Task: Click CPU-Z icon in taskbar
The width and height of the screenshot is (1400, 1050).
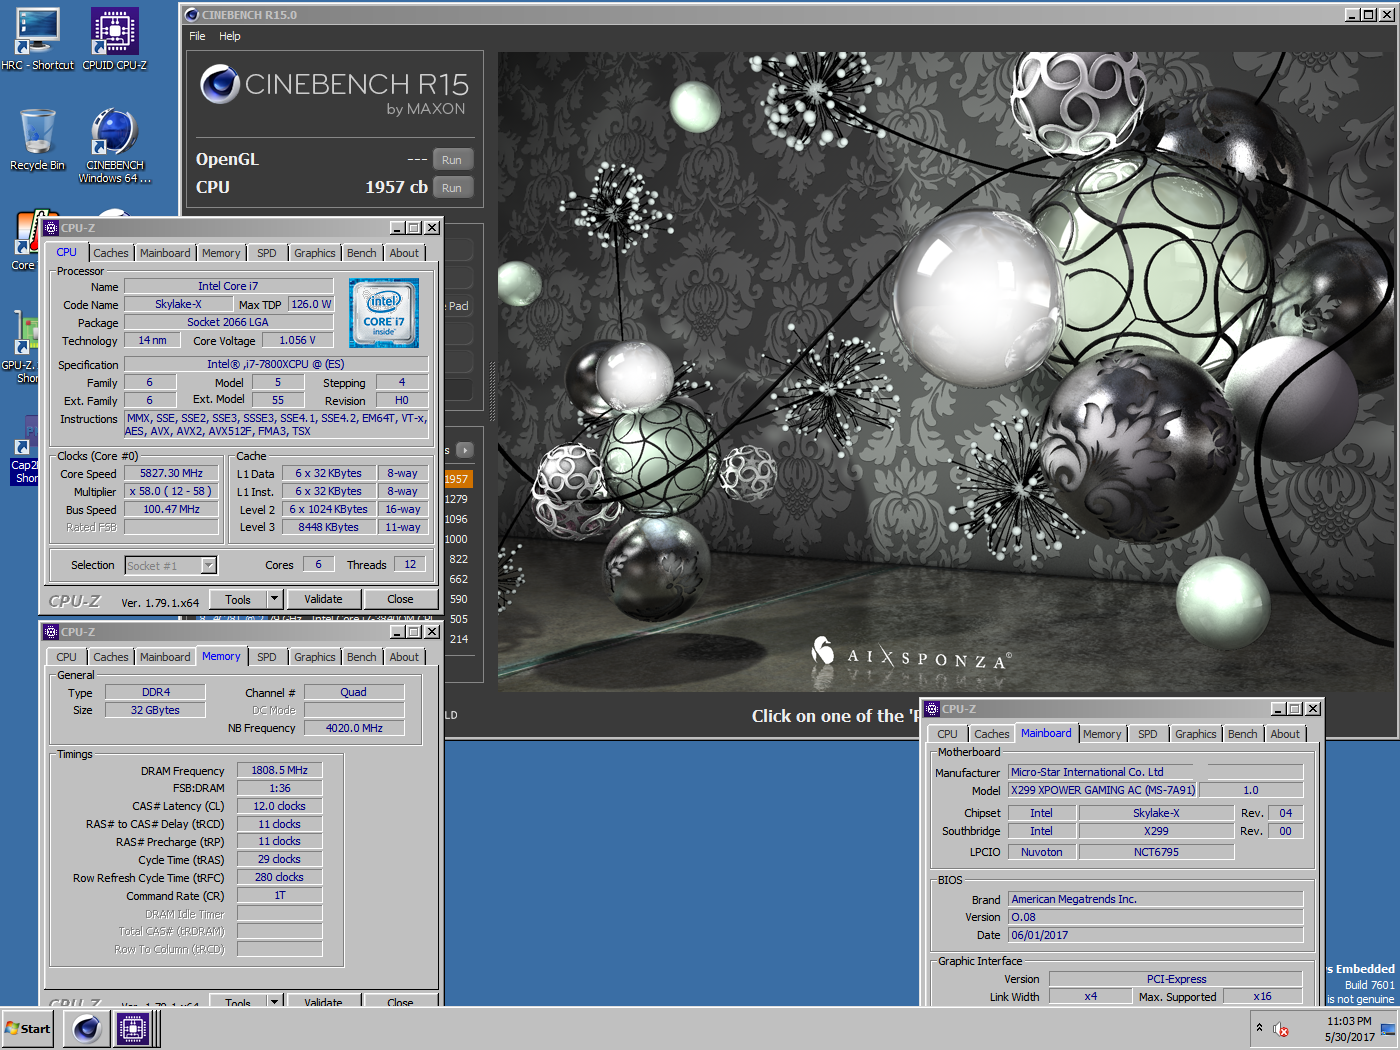Action: [132, 1028]
